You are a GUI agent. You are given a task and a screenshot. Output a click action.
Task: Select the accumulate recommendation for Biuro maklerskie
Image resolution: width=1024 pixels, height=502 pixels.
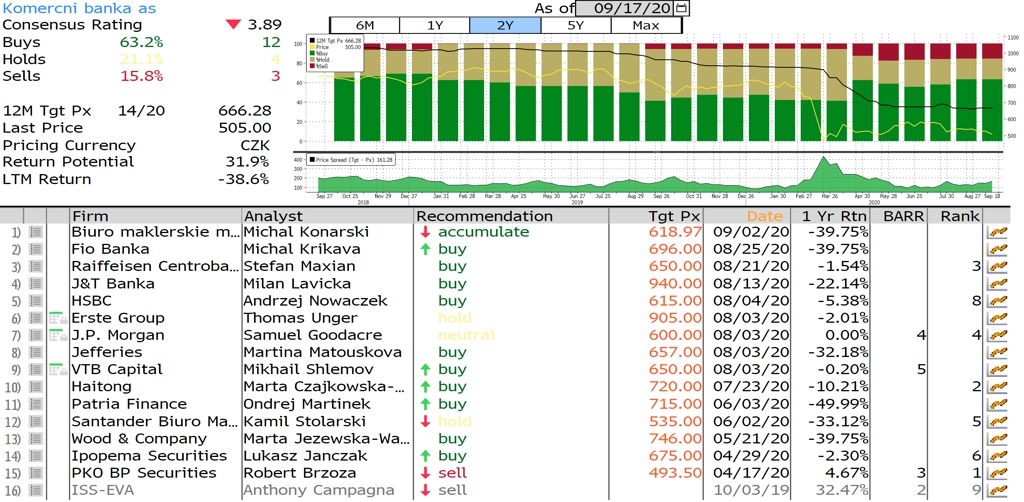point(484,232)
